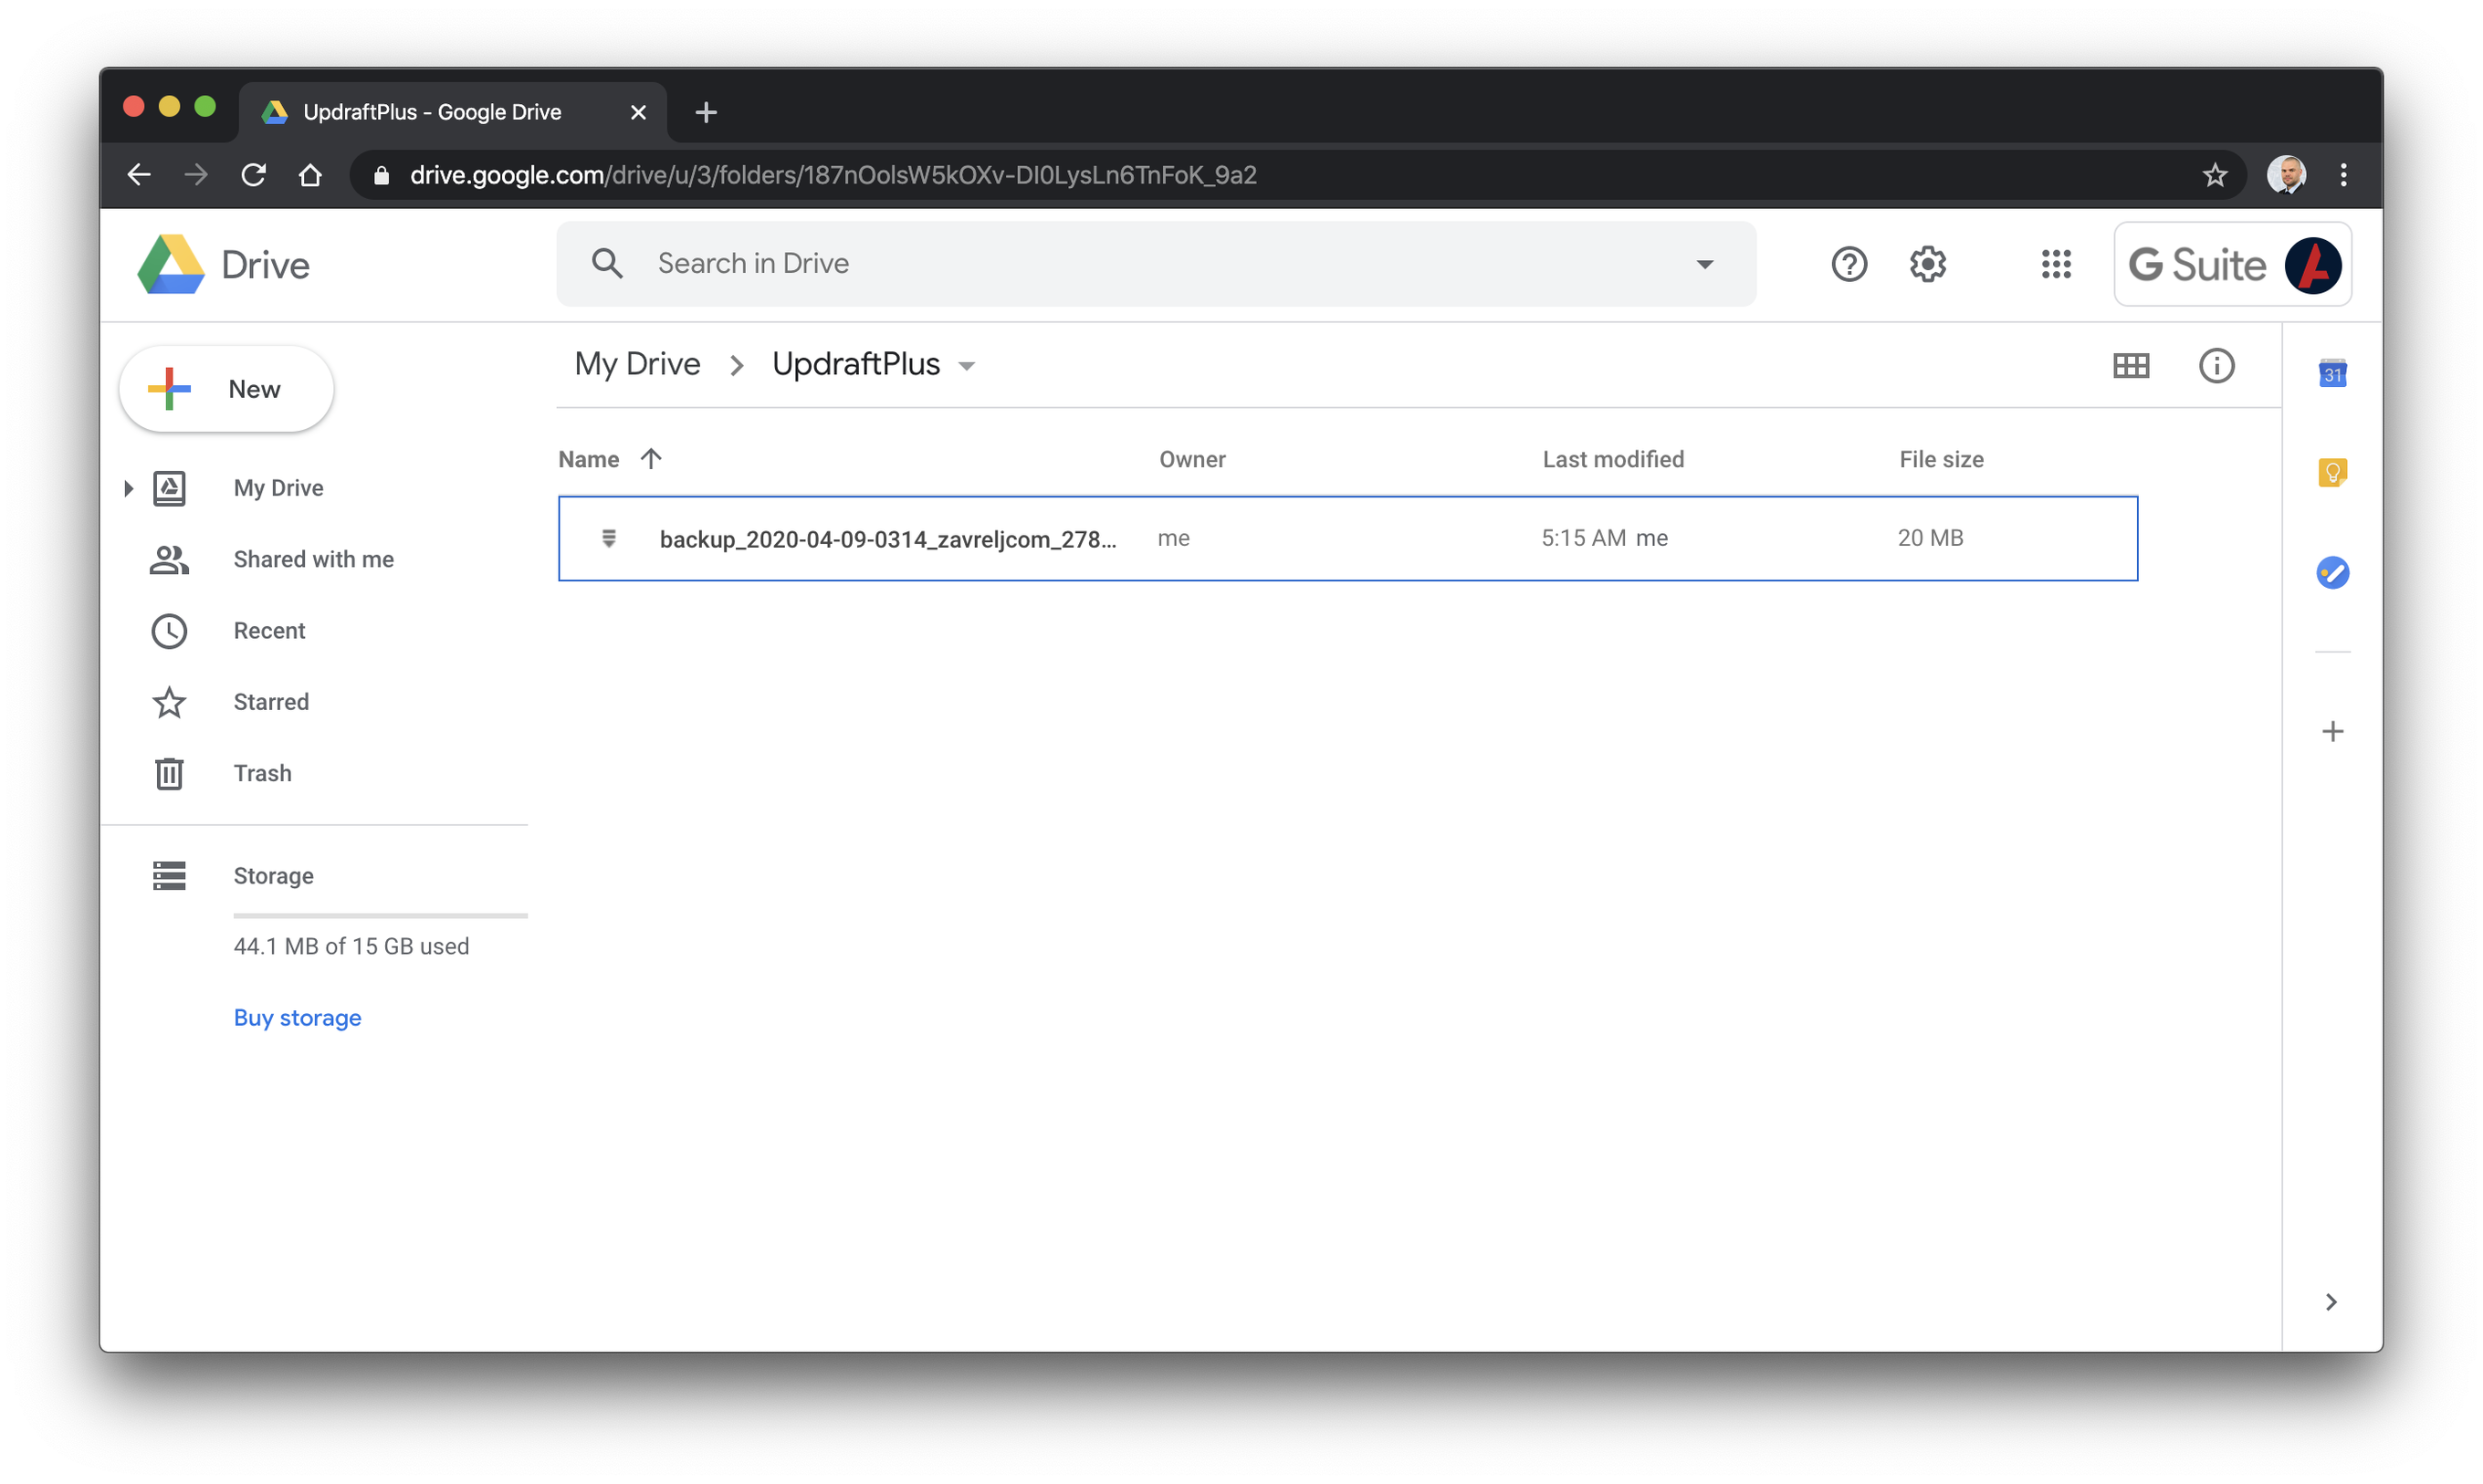The width and height of the screenshot is (2483, 1484).
Task: Click the search magnifier icon
Action: (x=607, y=264)
